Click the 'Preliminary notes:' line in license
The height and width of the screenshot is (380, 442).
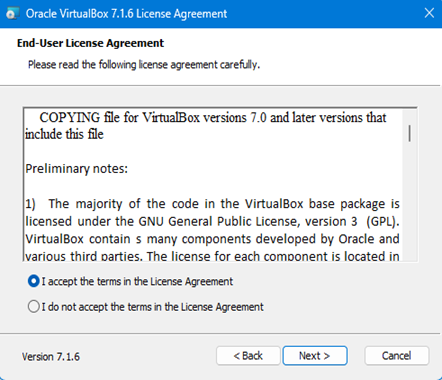[x=77, y=169]
